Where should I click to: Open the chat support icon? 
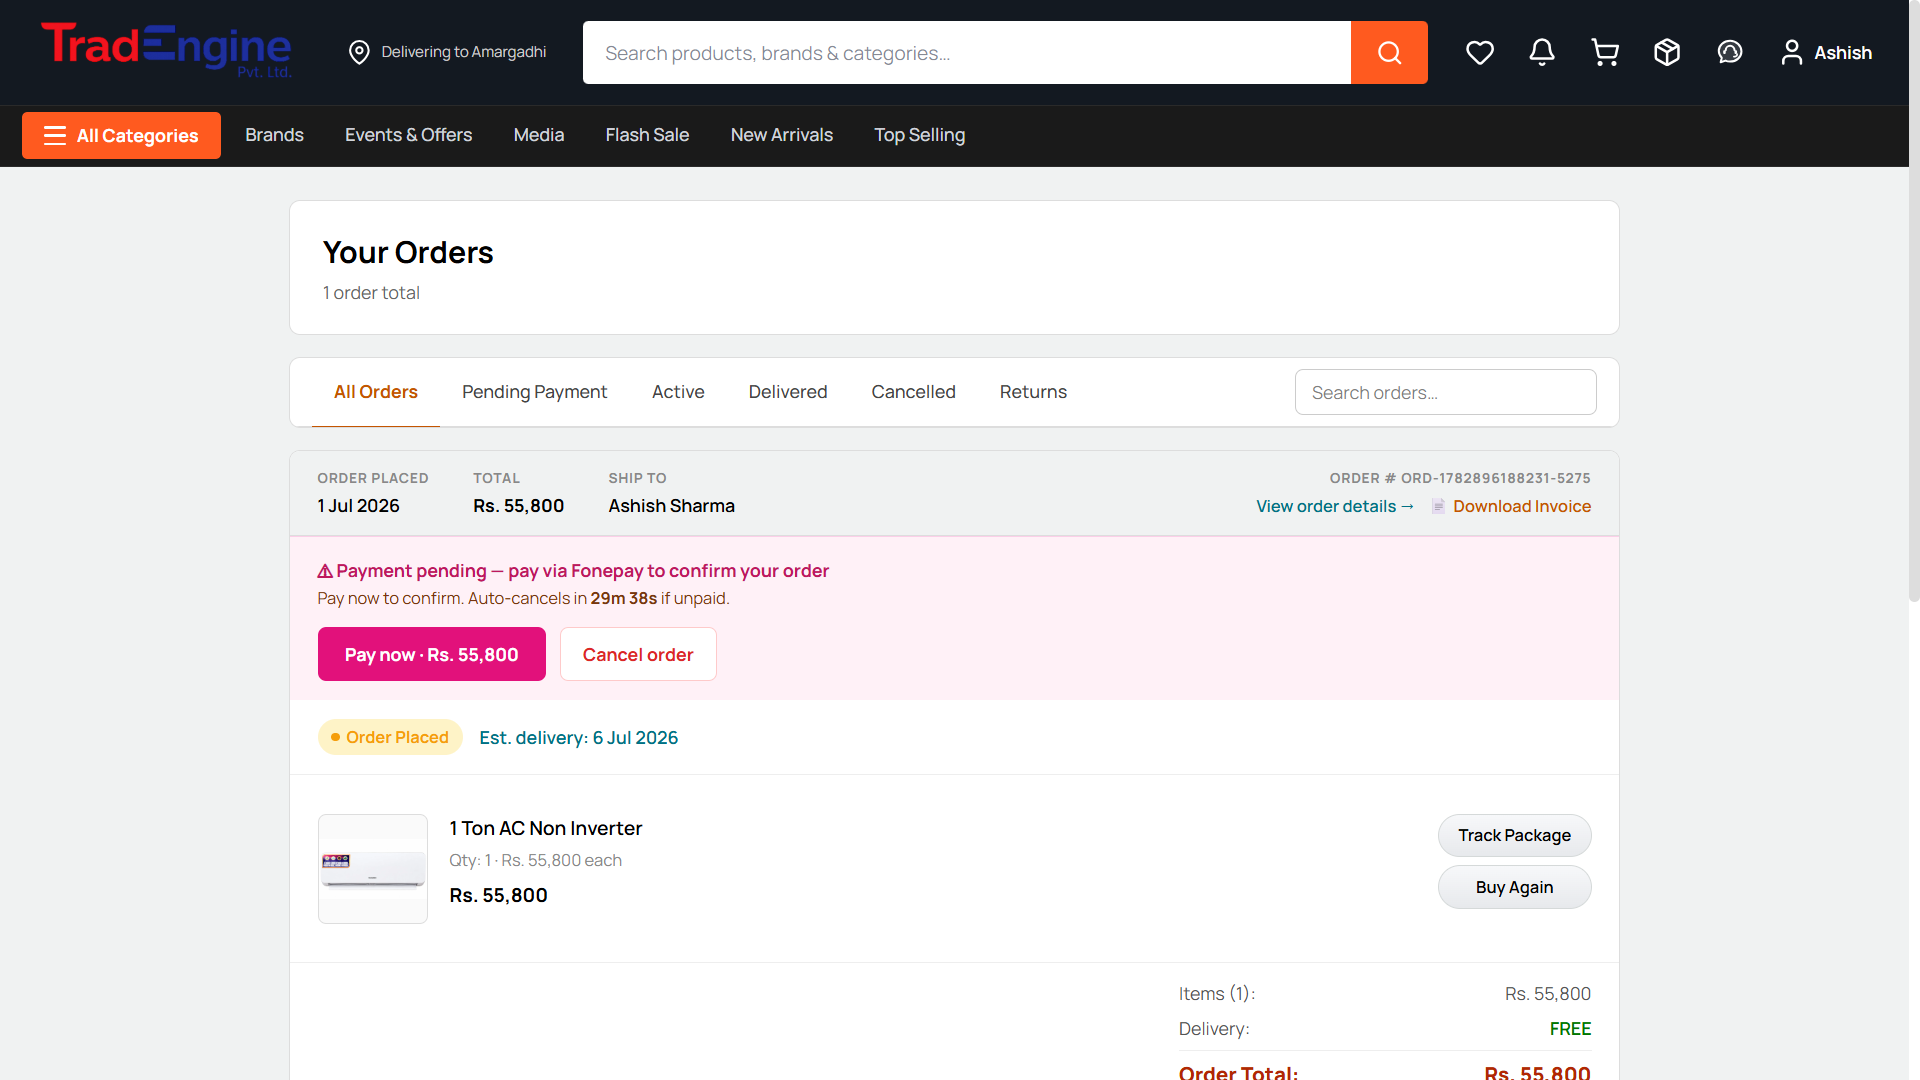tap(1729, 52)
